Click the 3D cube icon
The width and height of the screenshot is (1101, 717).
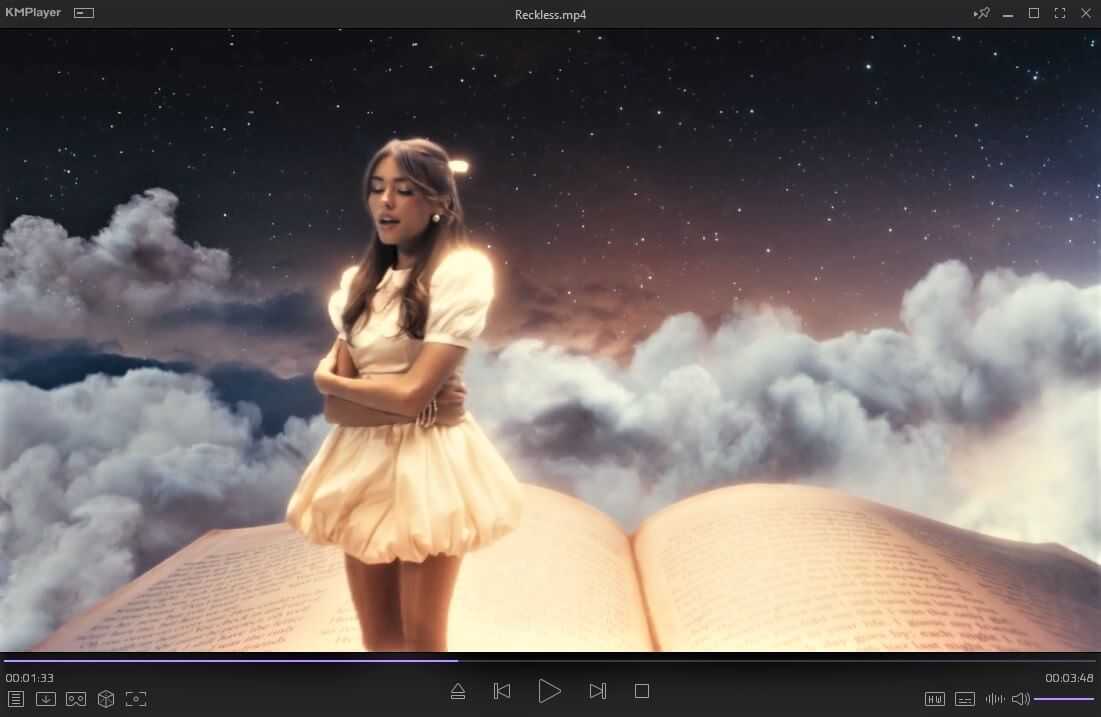click(106, 699)
